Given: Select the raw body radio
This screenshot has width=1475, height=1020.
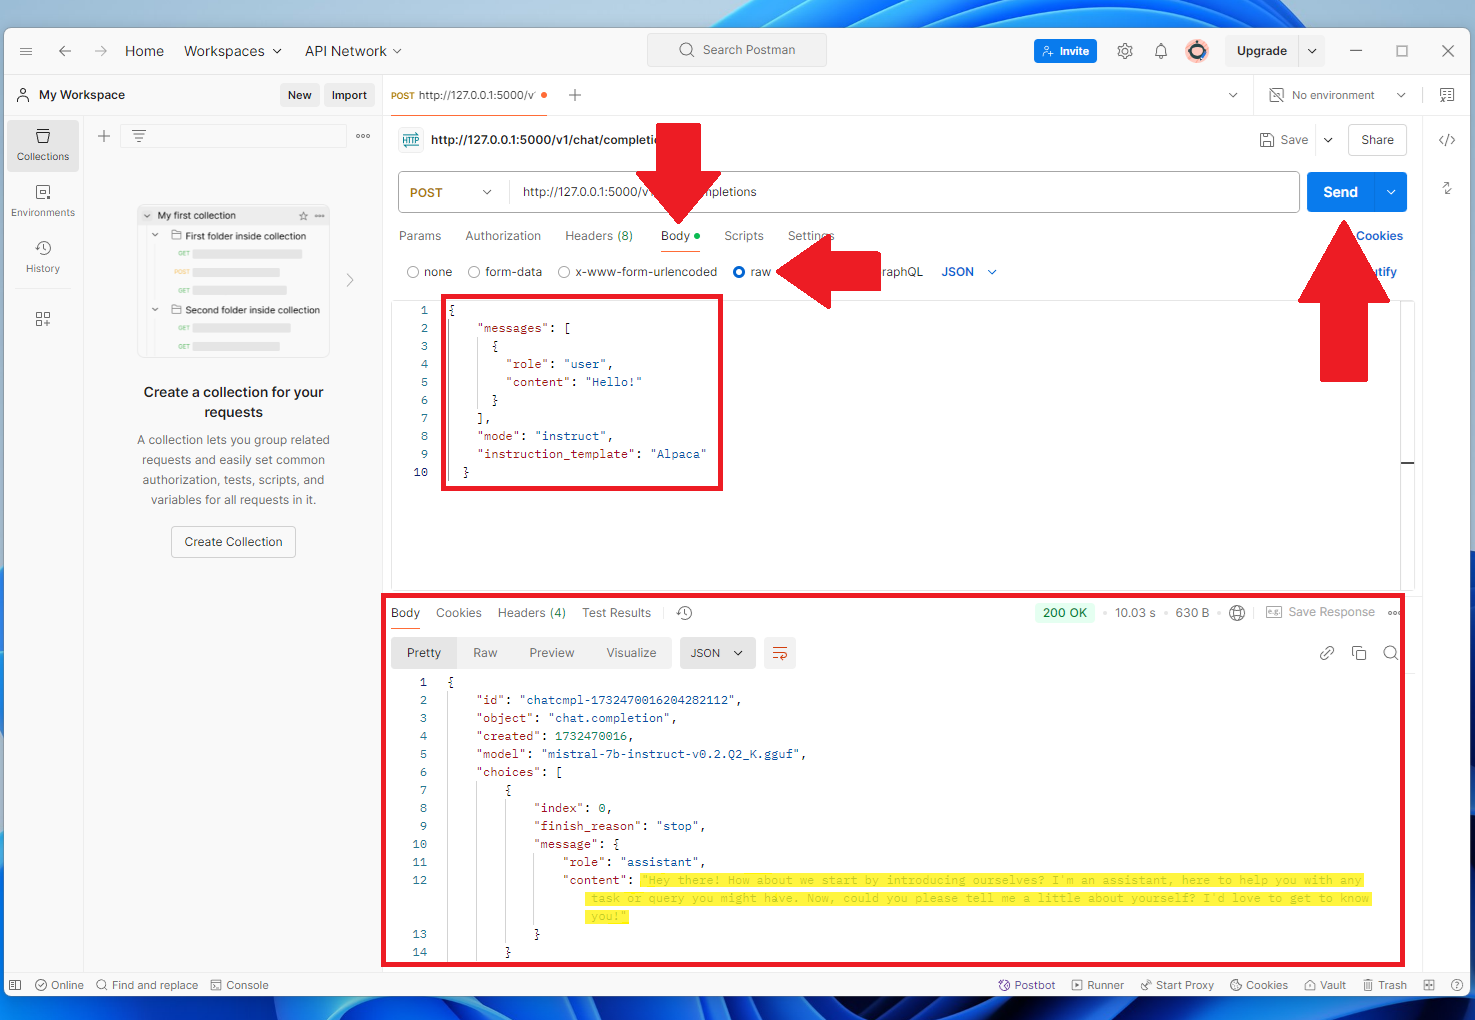Looking at the screenshot, I should click(x=739, y=272).
